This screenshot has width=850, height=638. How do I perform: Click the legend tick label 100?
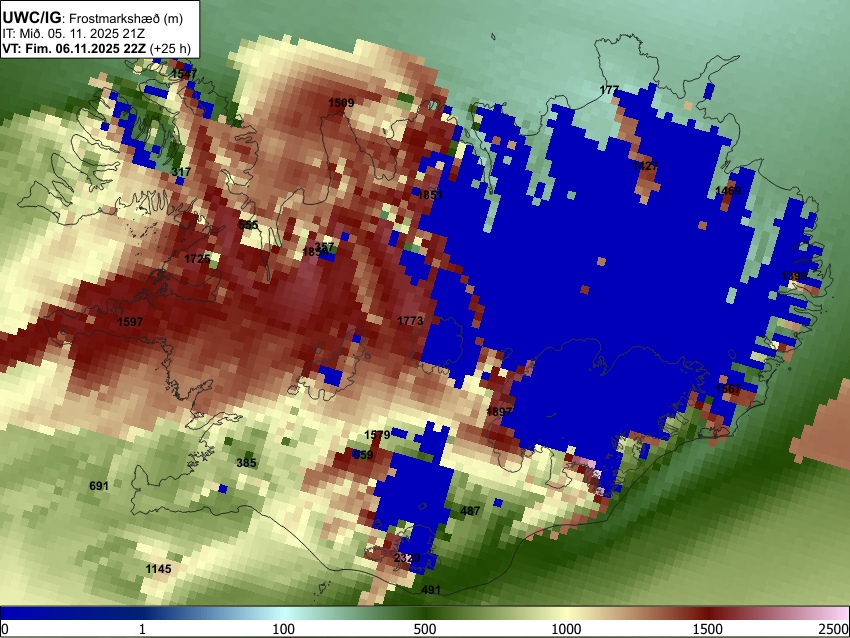coord(284,629)
